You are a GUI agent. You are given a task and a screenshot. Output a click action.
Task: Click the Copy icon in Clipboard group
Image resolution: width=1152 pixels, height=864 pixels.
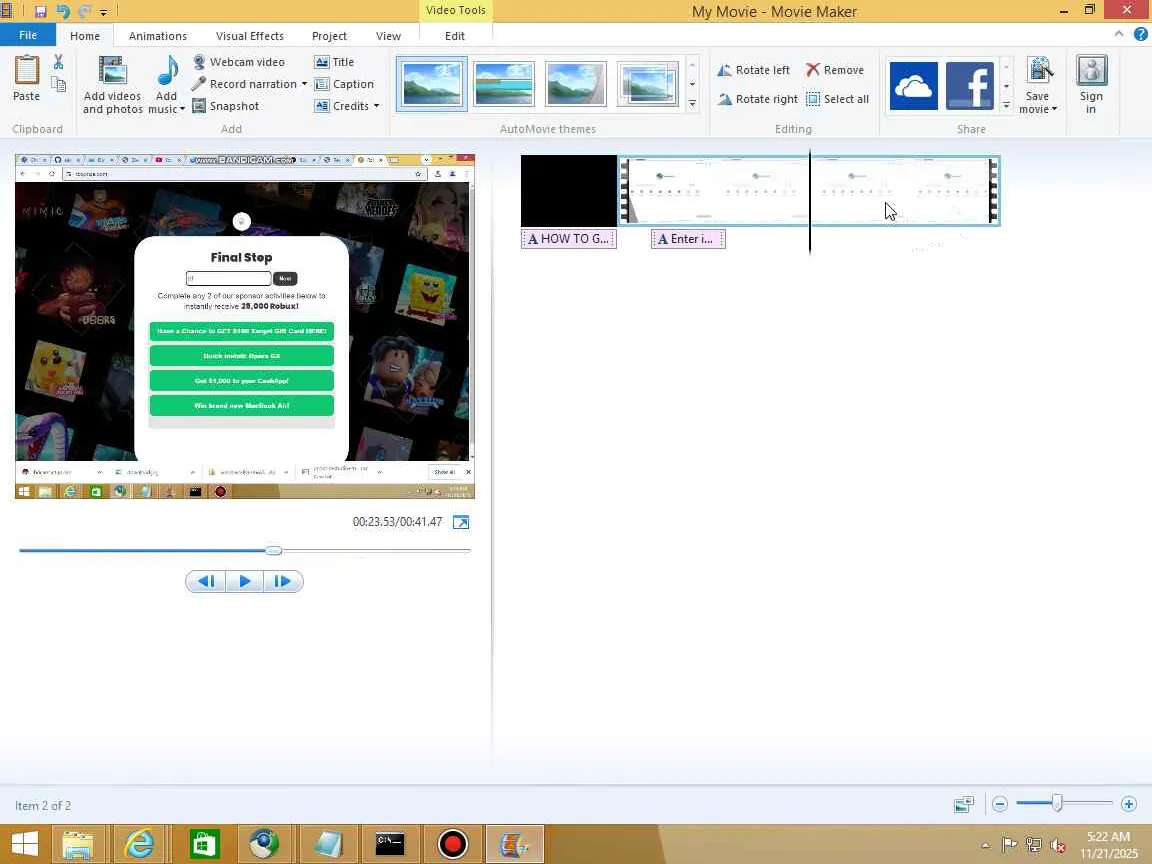58,84
